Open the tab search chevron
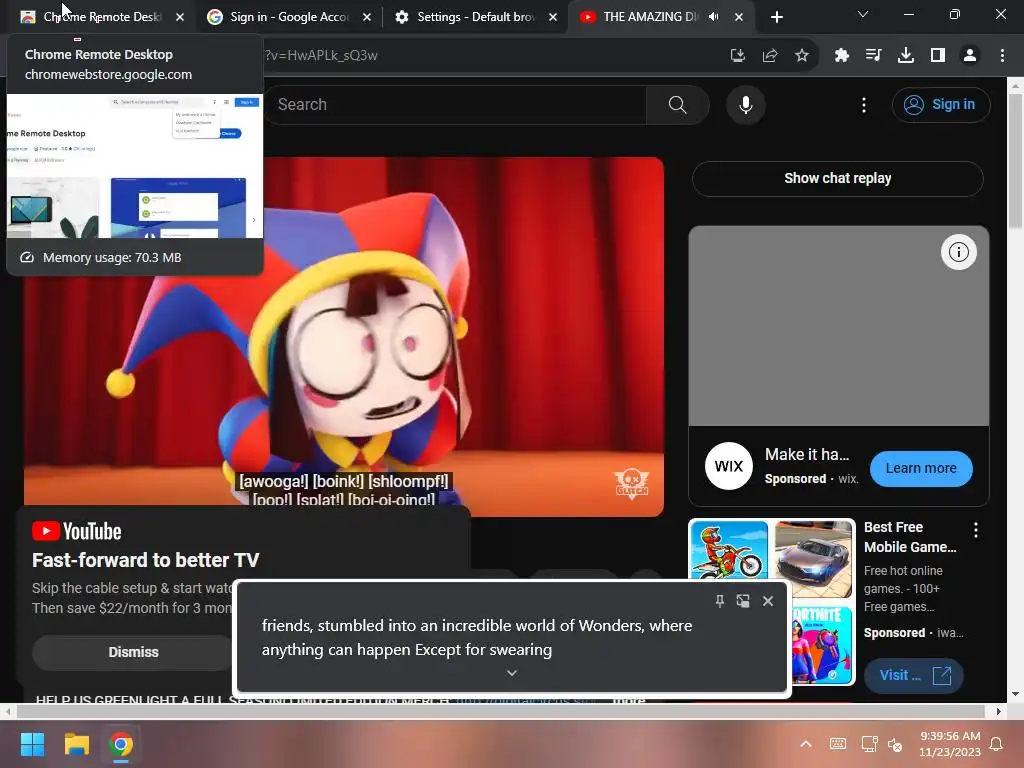The image size is (1024, 768). pyautogui.click(x=863, y=14)
